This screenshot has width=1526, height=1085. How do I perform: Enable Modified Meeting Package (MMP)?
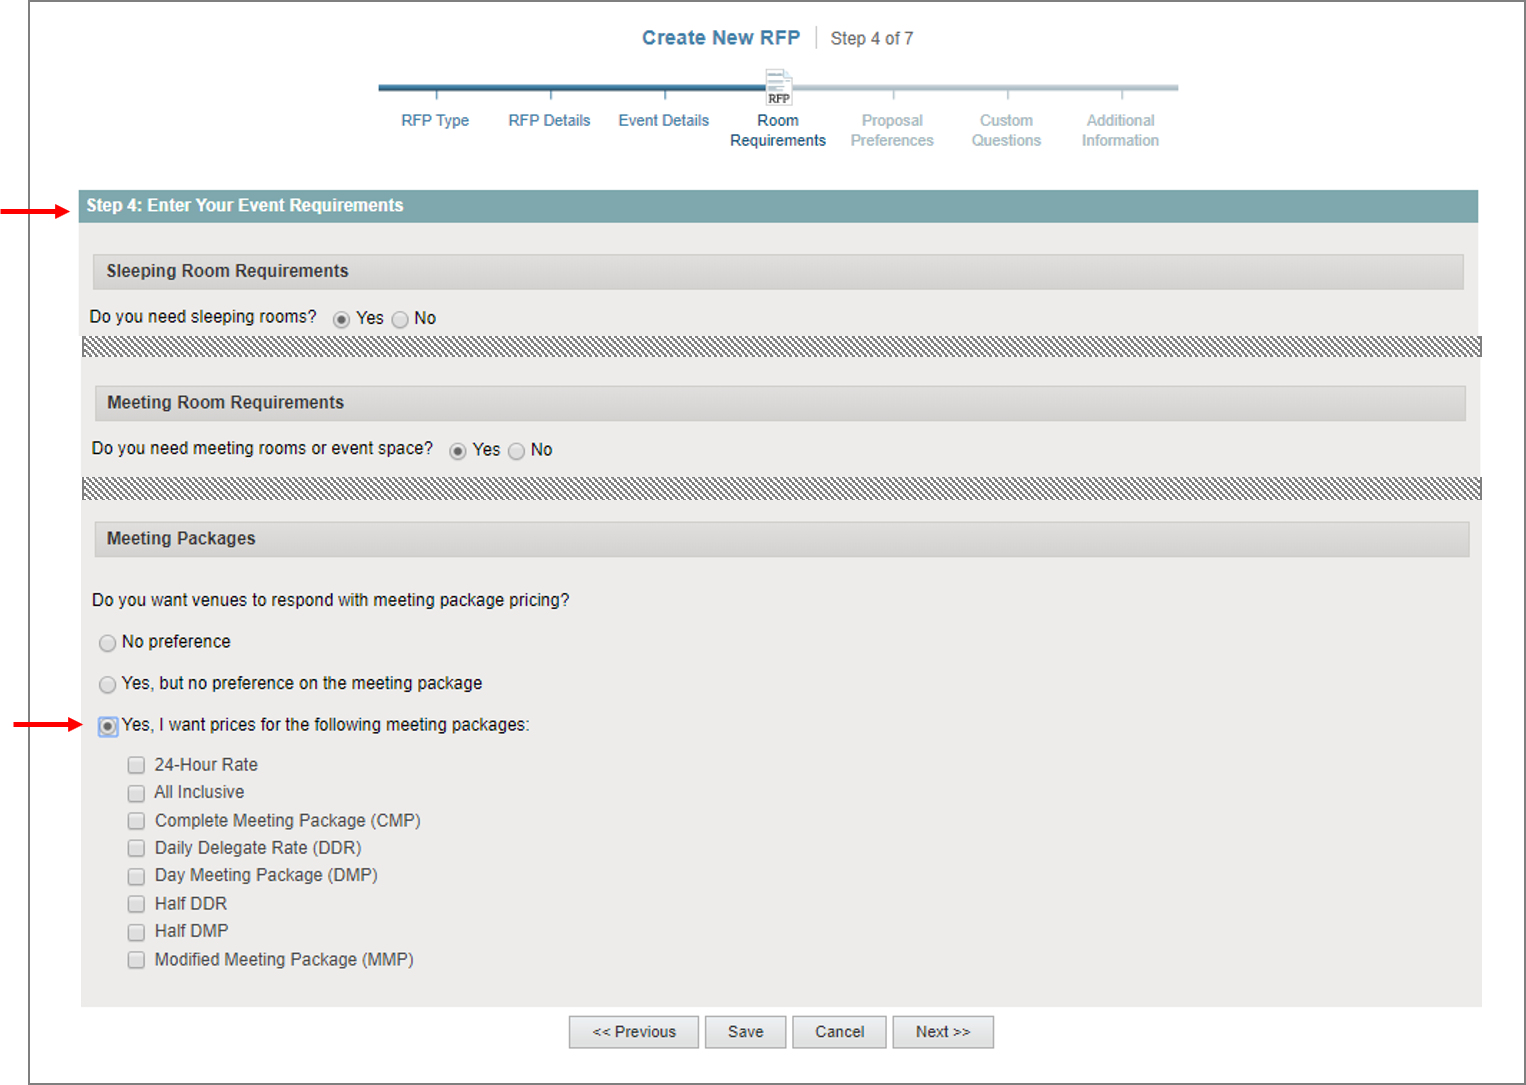coord(136,960)
